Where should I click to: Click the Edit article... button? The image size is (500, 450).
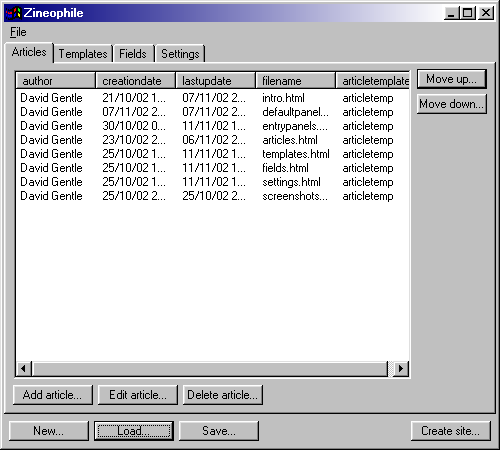click(x=138, y=395)
